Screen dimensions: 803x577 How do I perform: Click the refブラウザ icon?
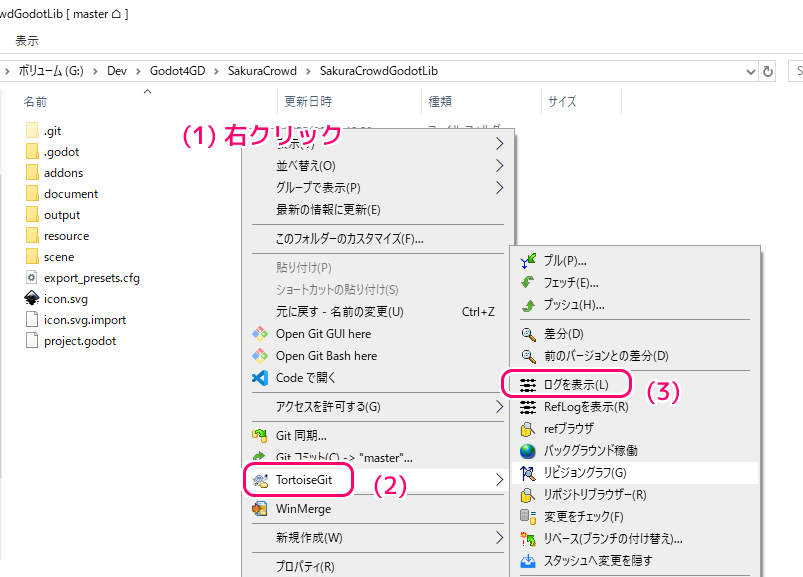[527, 429]
